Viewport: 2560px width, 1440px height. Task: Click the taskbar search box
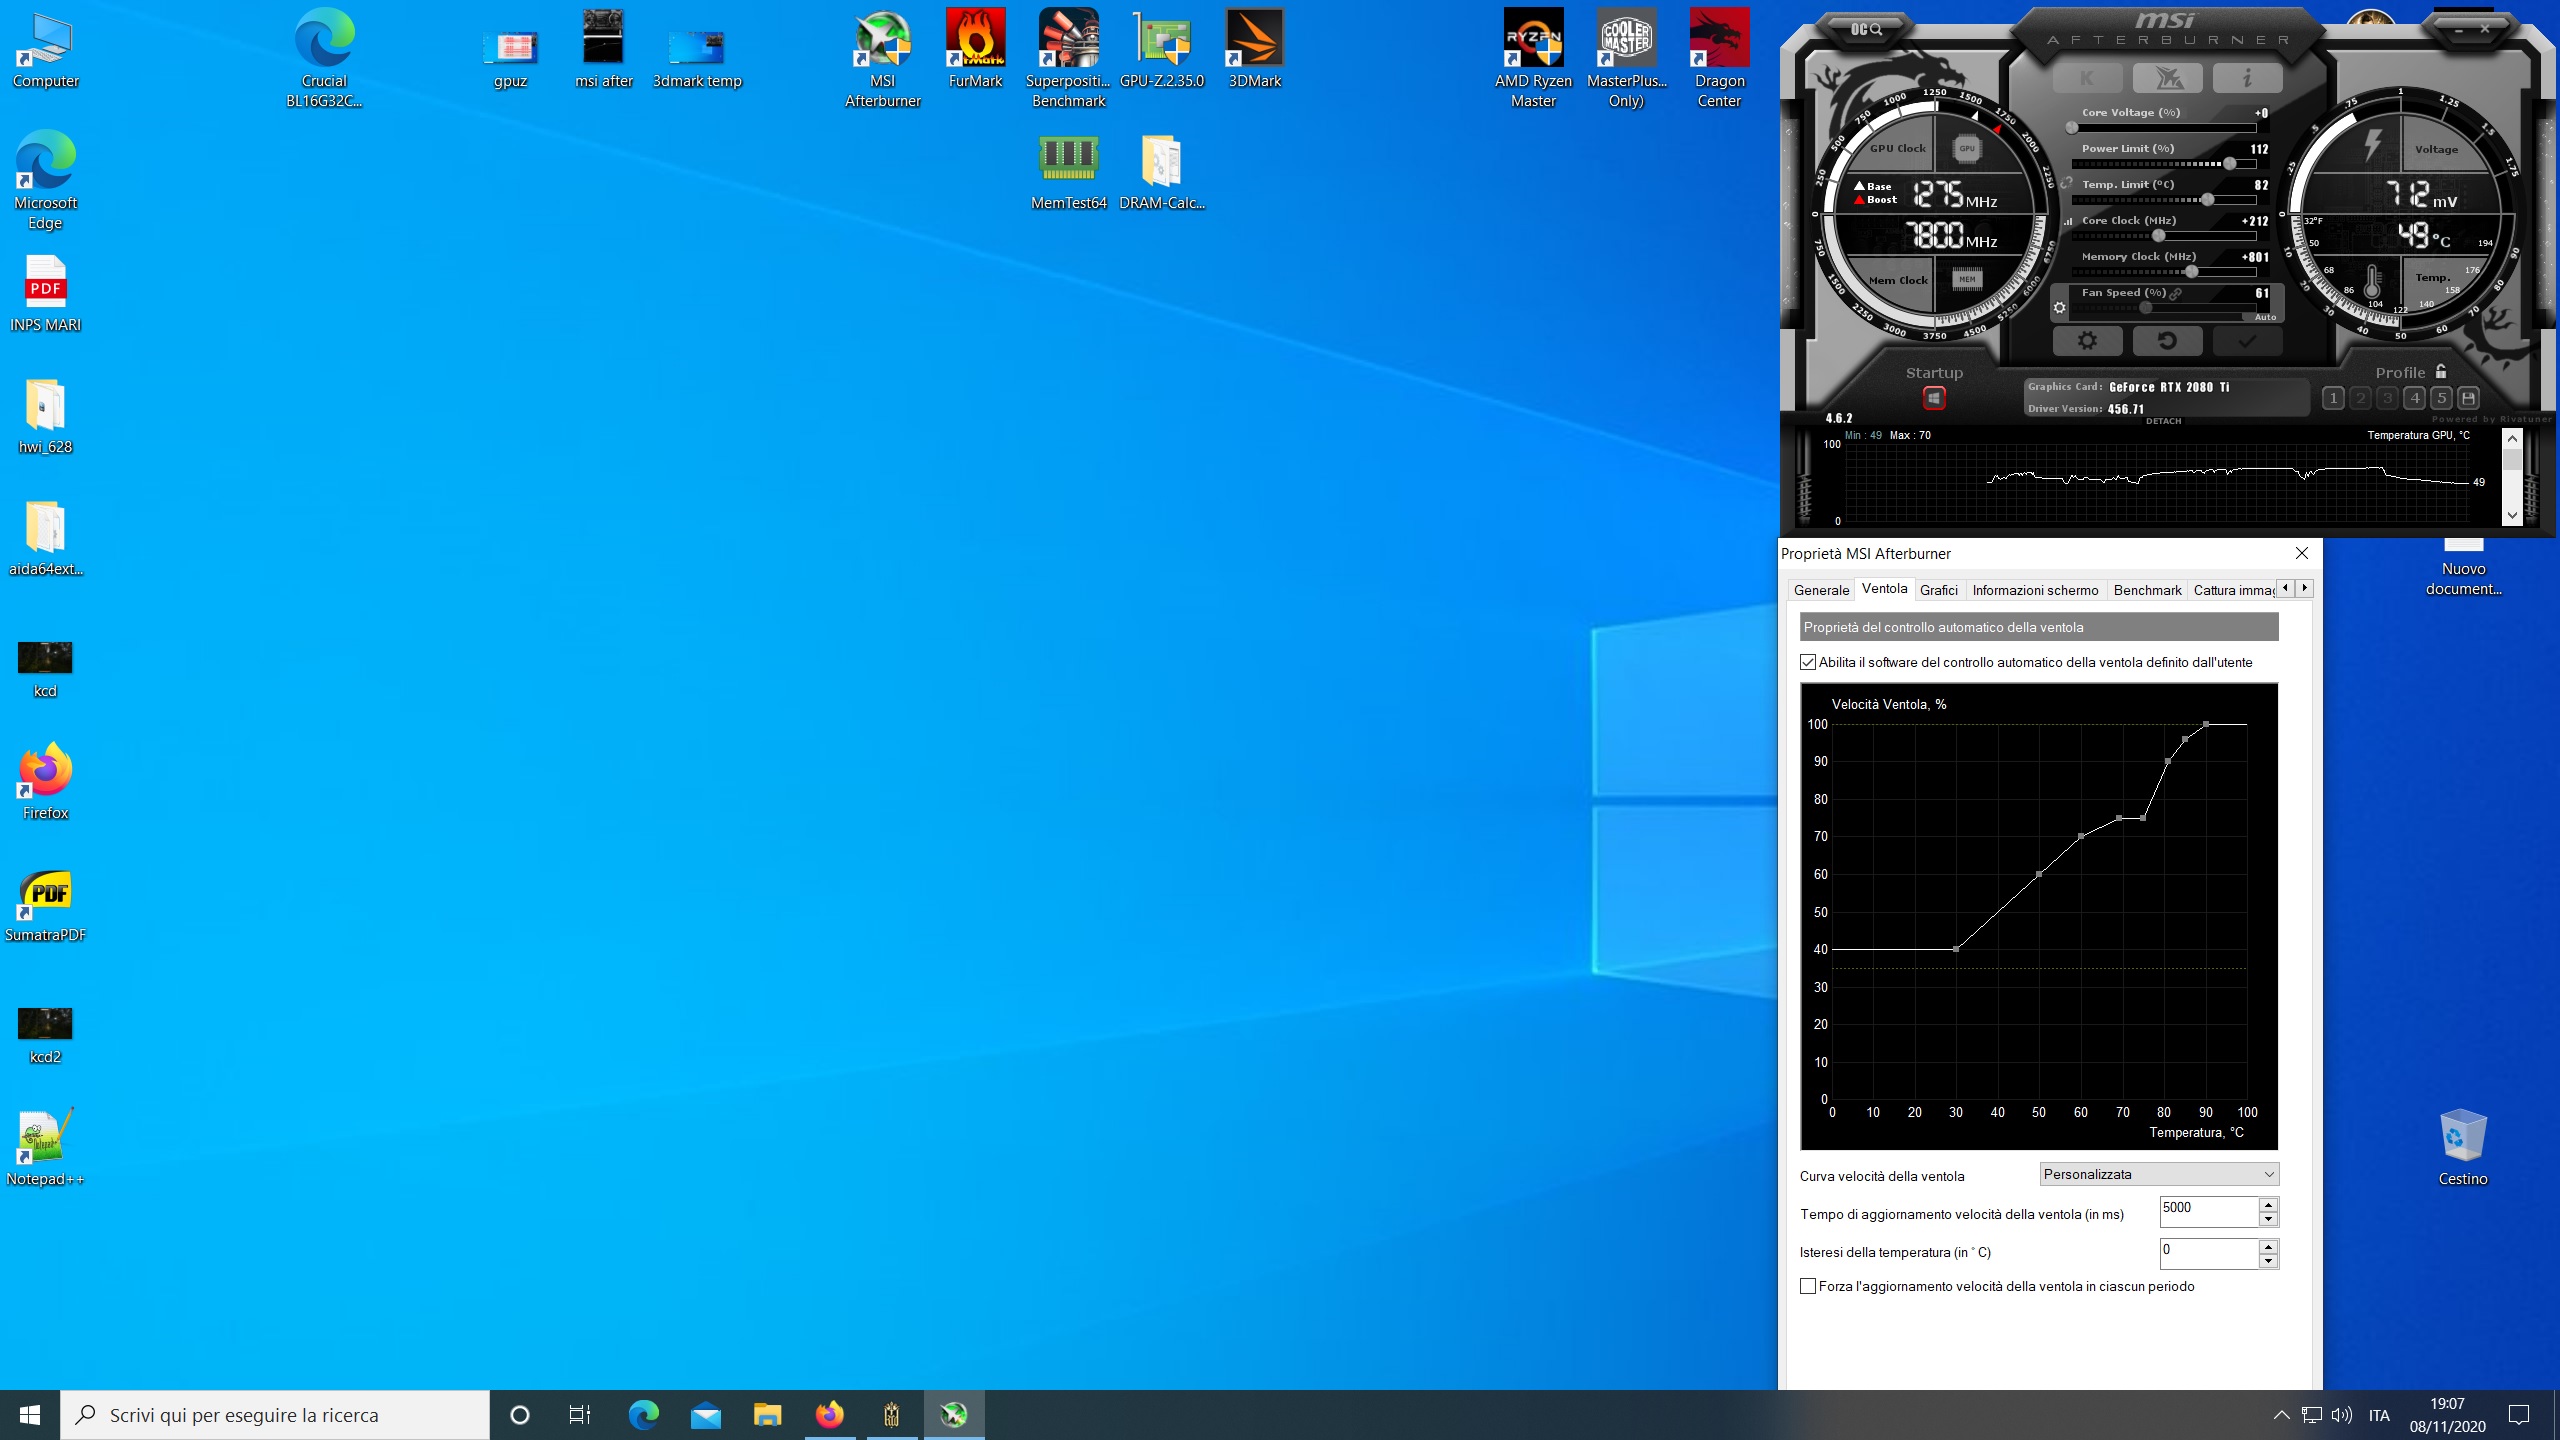(276, 1415)
